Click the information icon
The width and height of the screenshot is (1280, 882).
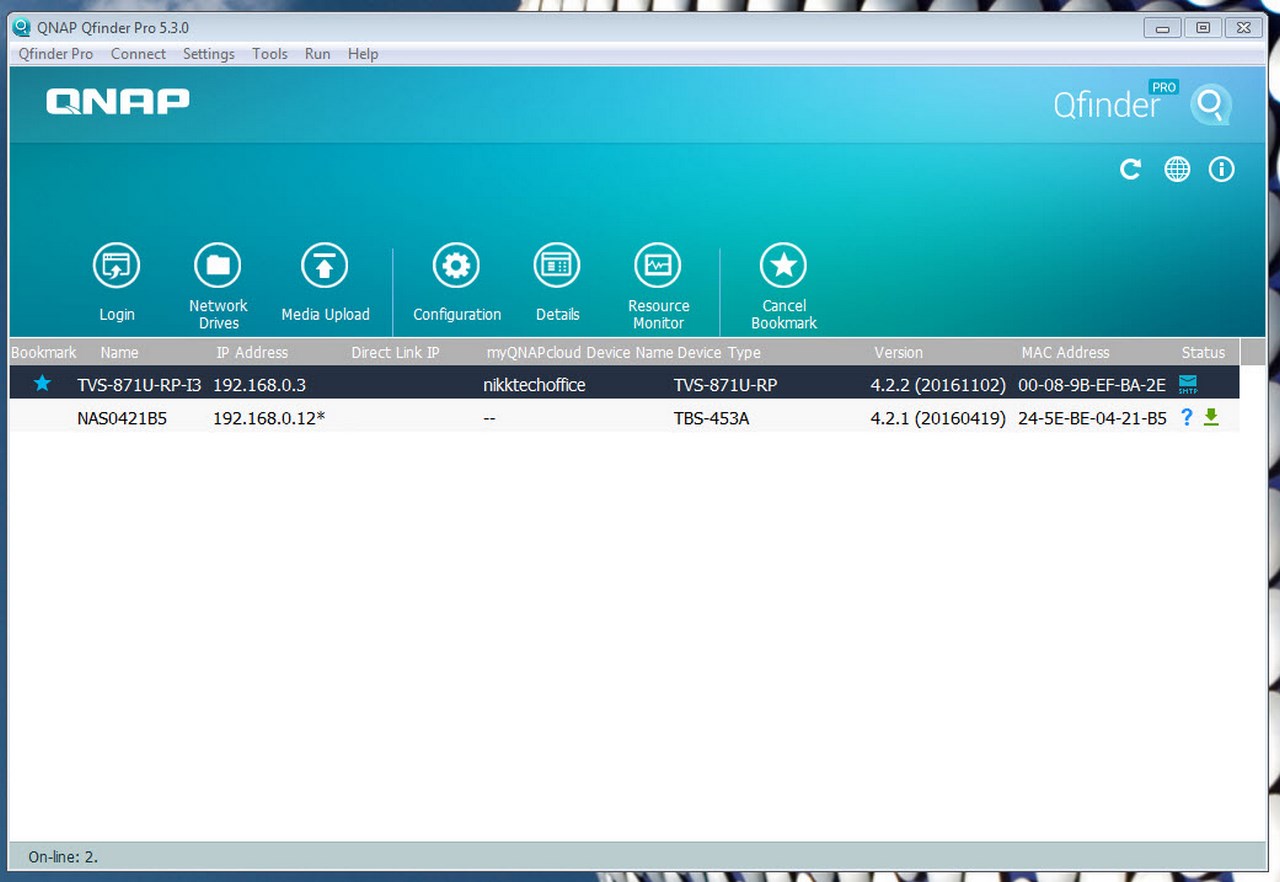coord(1221,170)
